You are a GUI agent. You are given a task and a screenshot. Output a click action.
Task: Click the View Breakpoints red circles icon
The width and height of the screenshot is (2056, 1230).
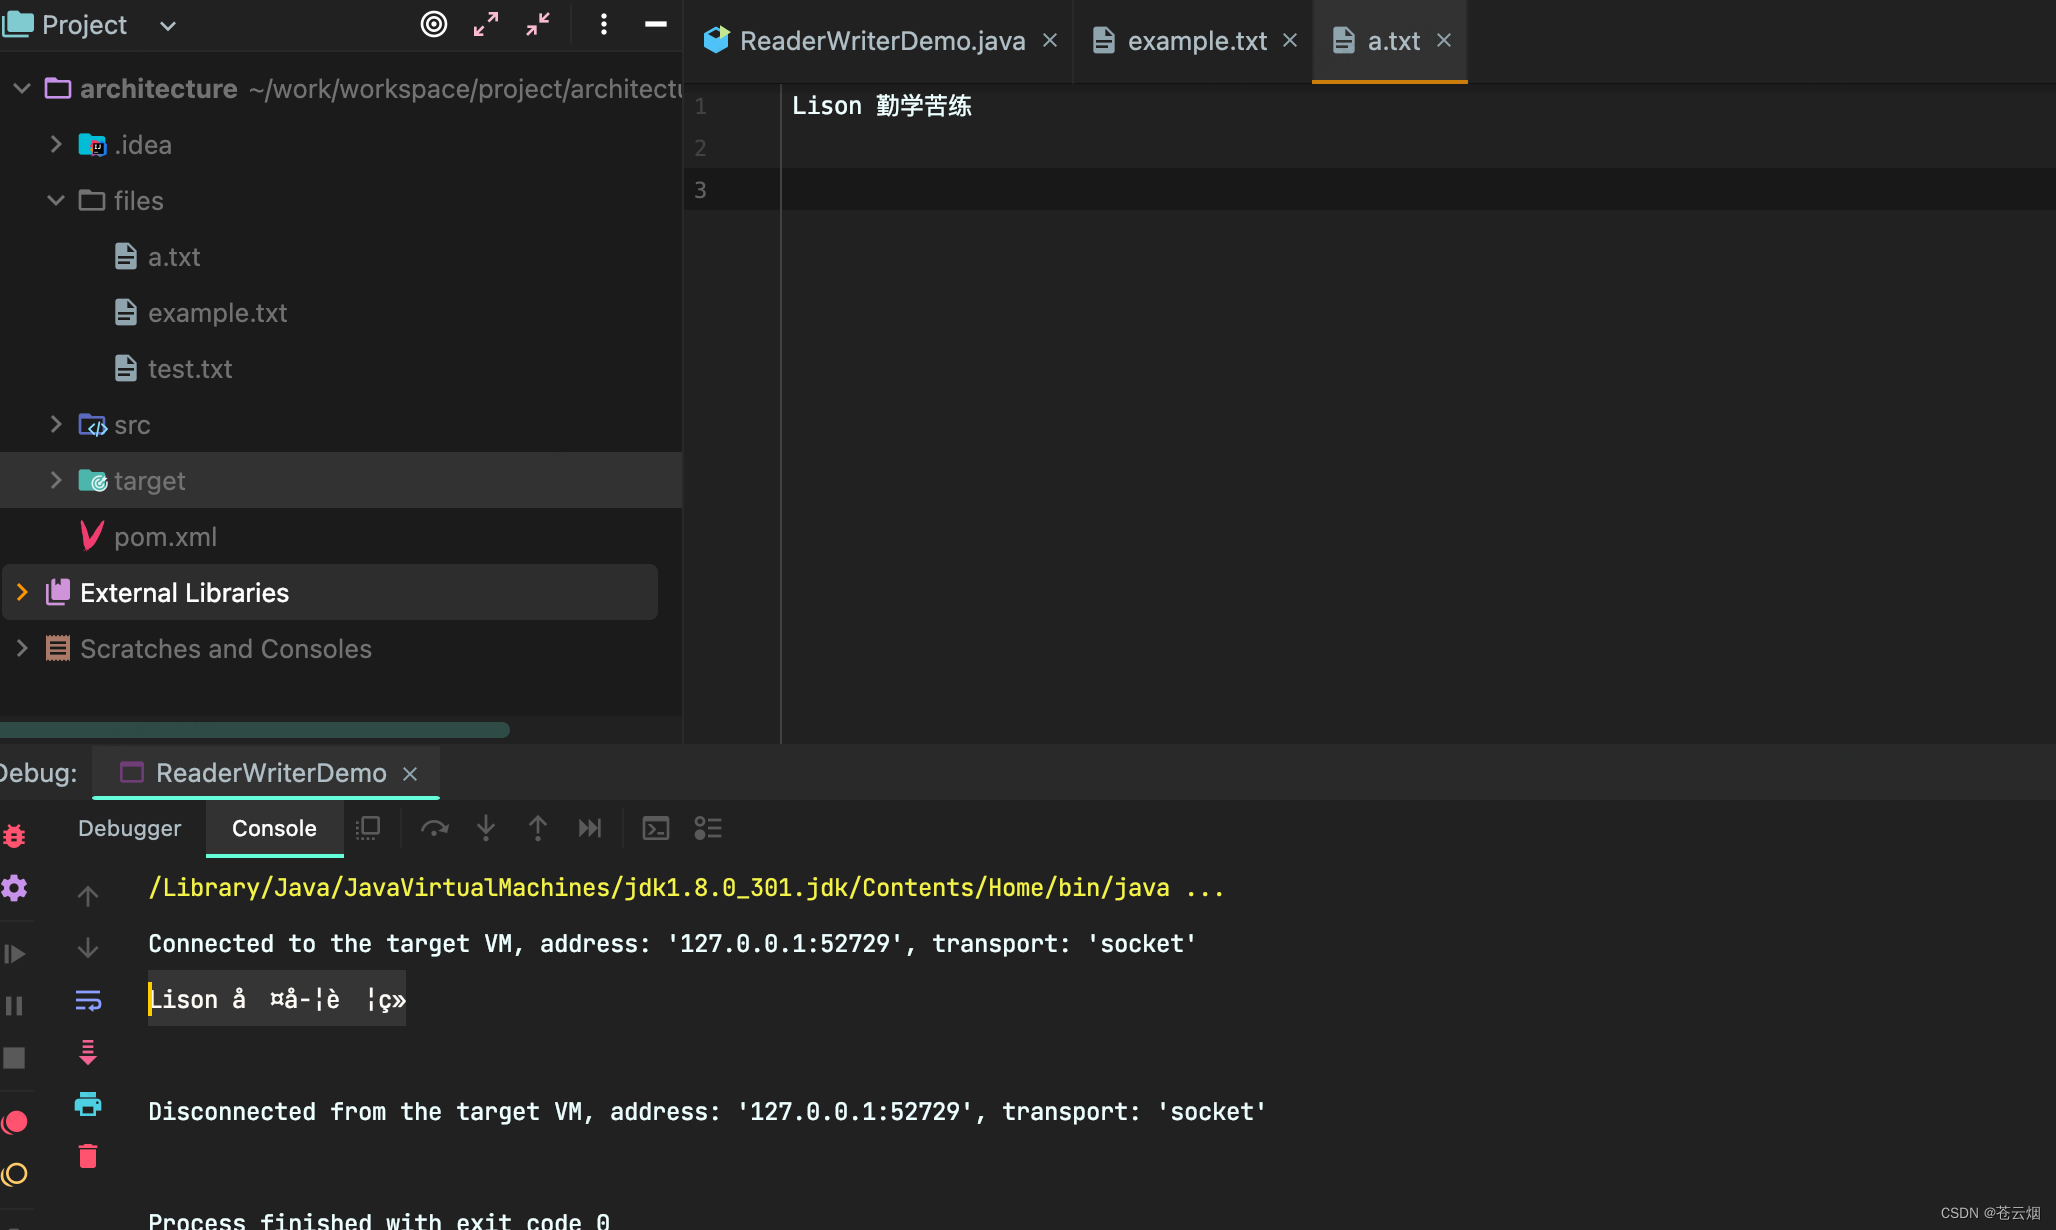tap(14, 1122)
